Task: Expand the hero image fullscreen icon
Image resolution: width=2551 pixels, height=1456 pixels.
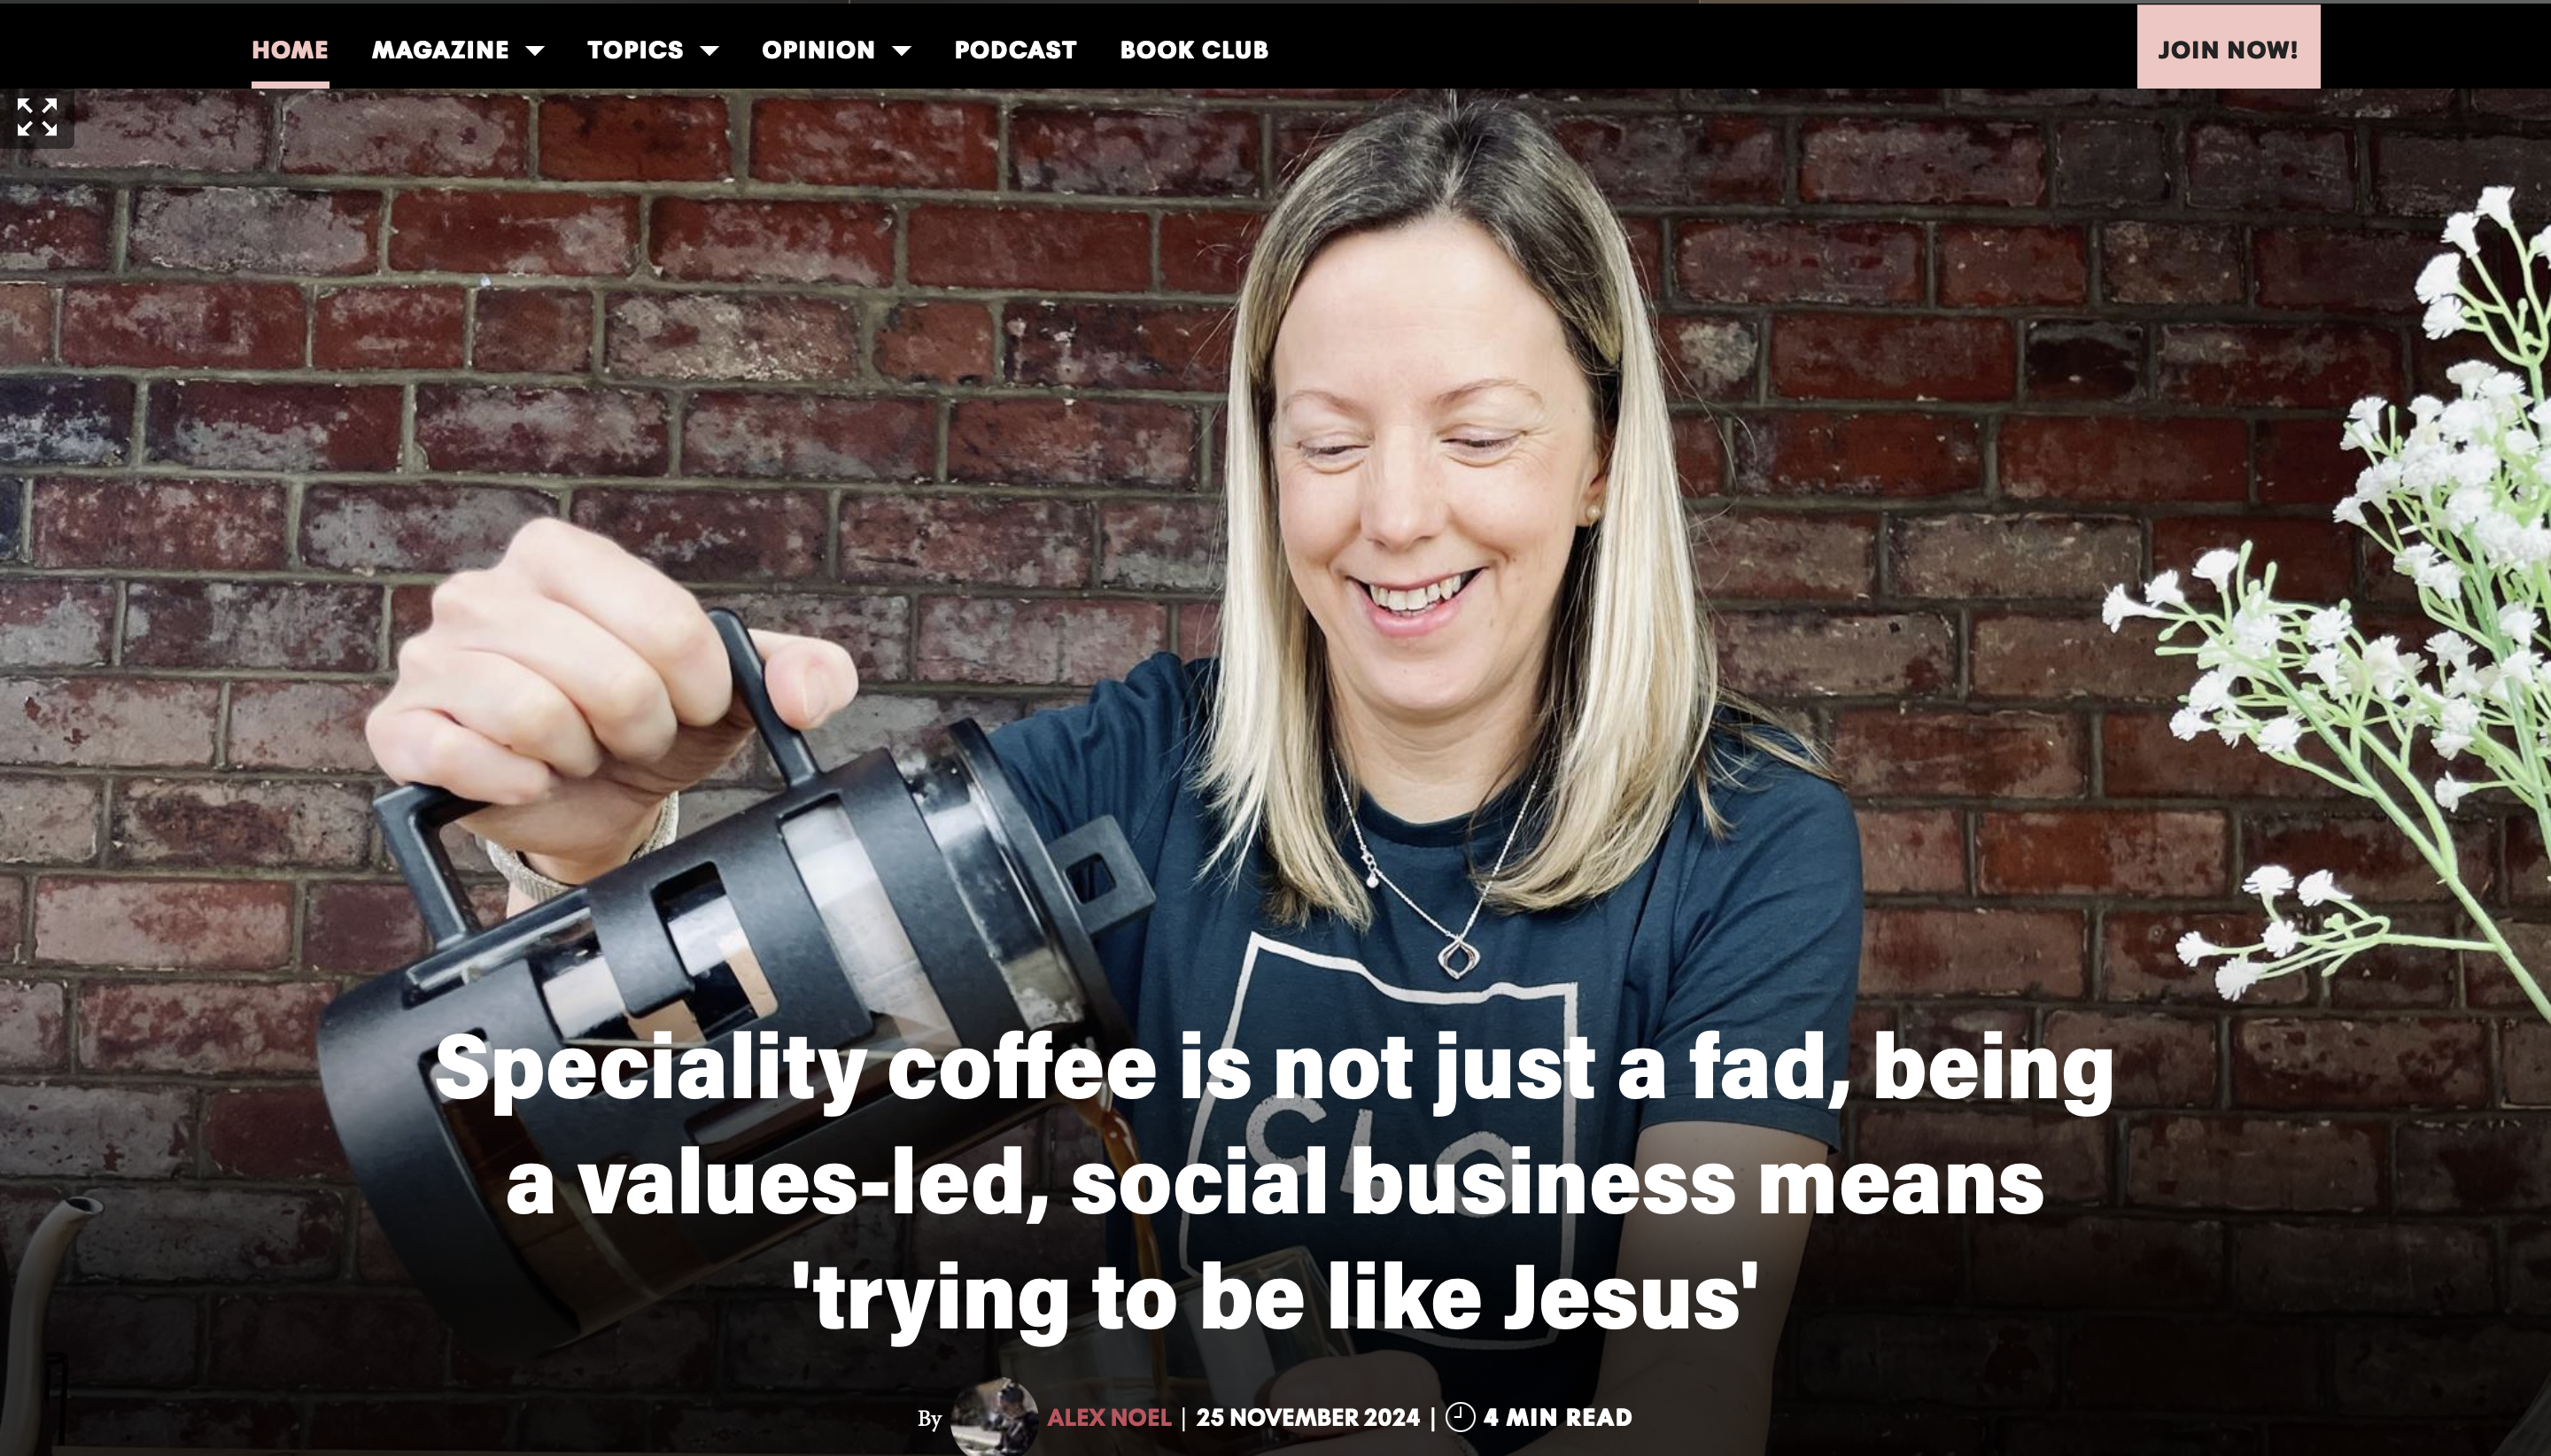Action: click(37, 117)
